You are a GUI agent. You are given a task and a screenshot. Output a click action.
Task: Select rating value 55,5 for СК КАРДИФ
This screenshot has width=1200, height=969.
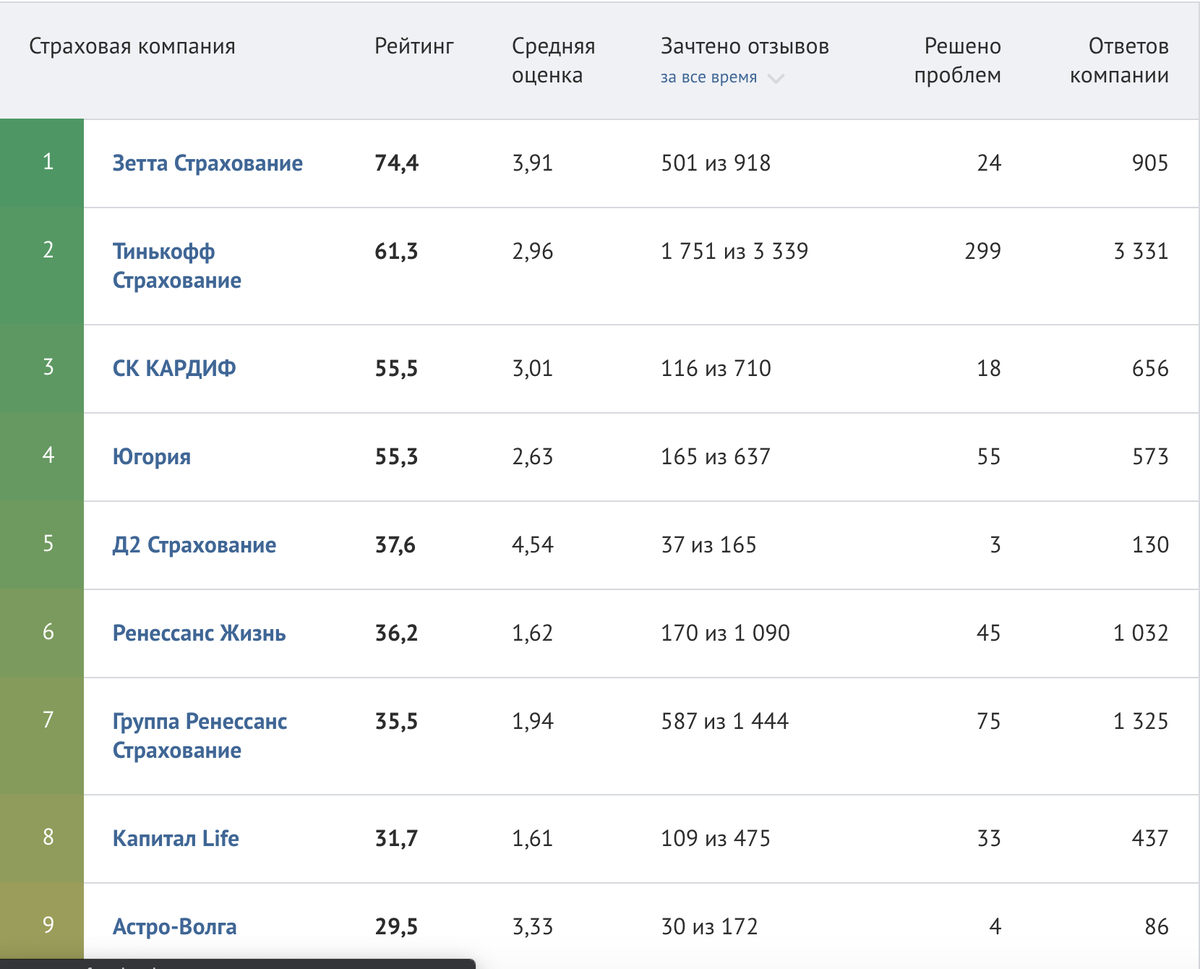click(x=396, y=368)
